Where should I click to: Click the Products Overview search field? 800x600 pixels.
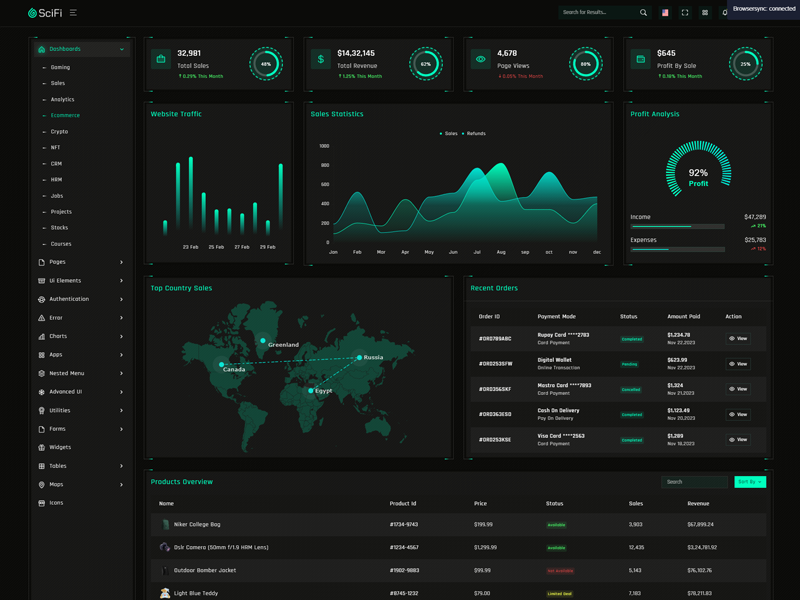click(694, 482)
